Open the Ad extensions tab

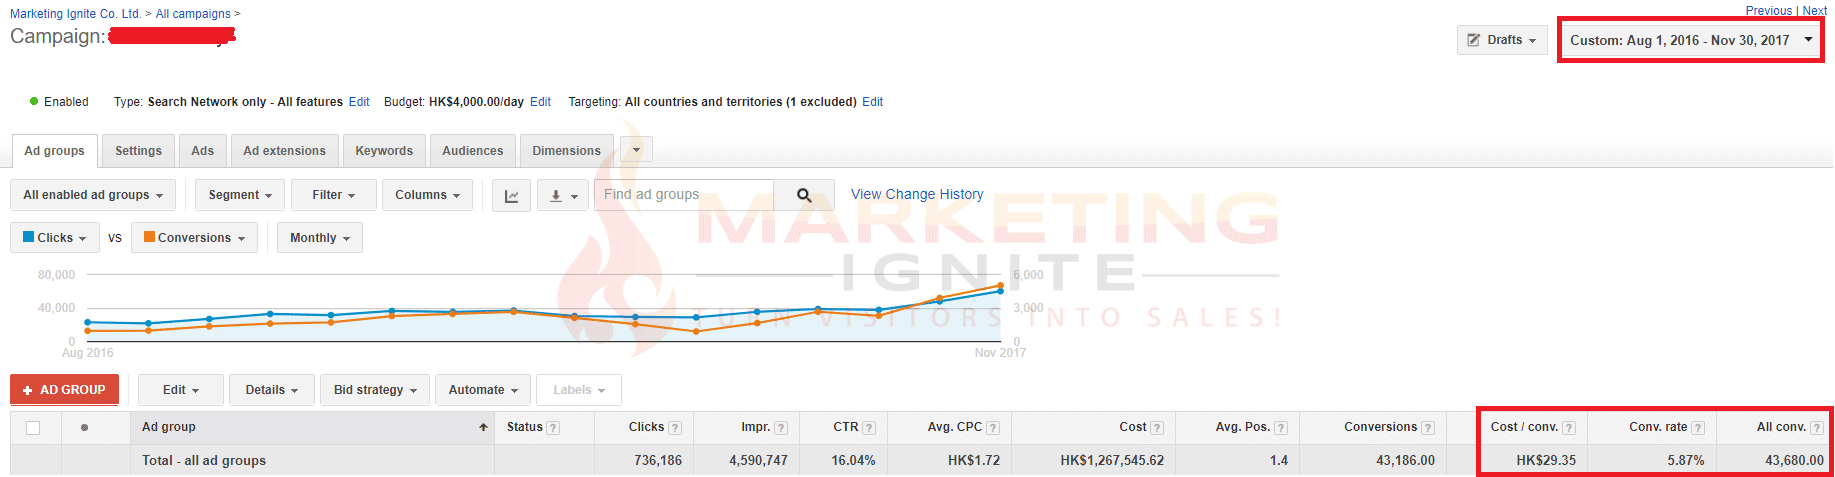coord(284,151)
